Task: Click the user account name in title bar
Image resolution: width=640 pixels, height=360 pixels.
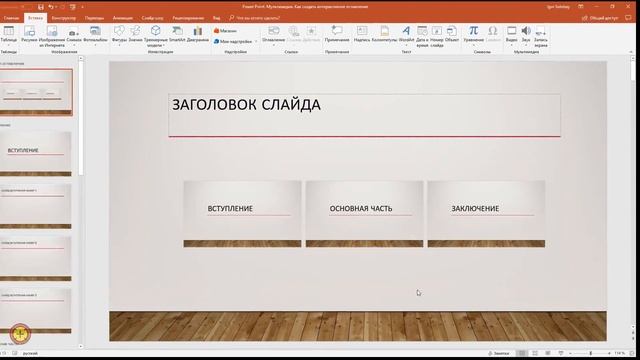Action: pos(558,7)
